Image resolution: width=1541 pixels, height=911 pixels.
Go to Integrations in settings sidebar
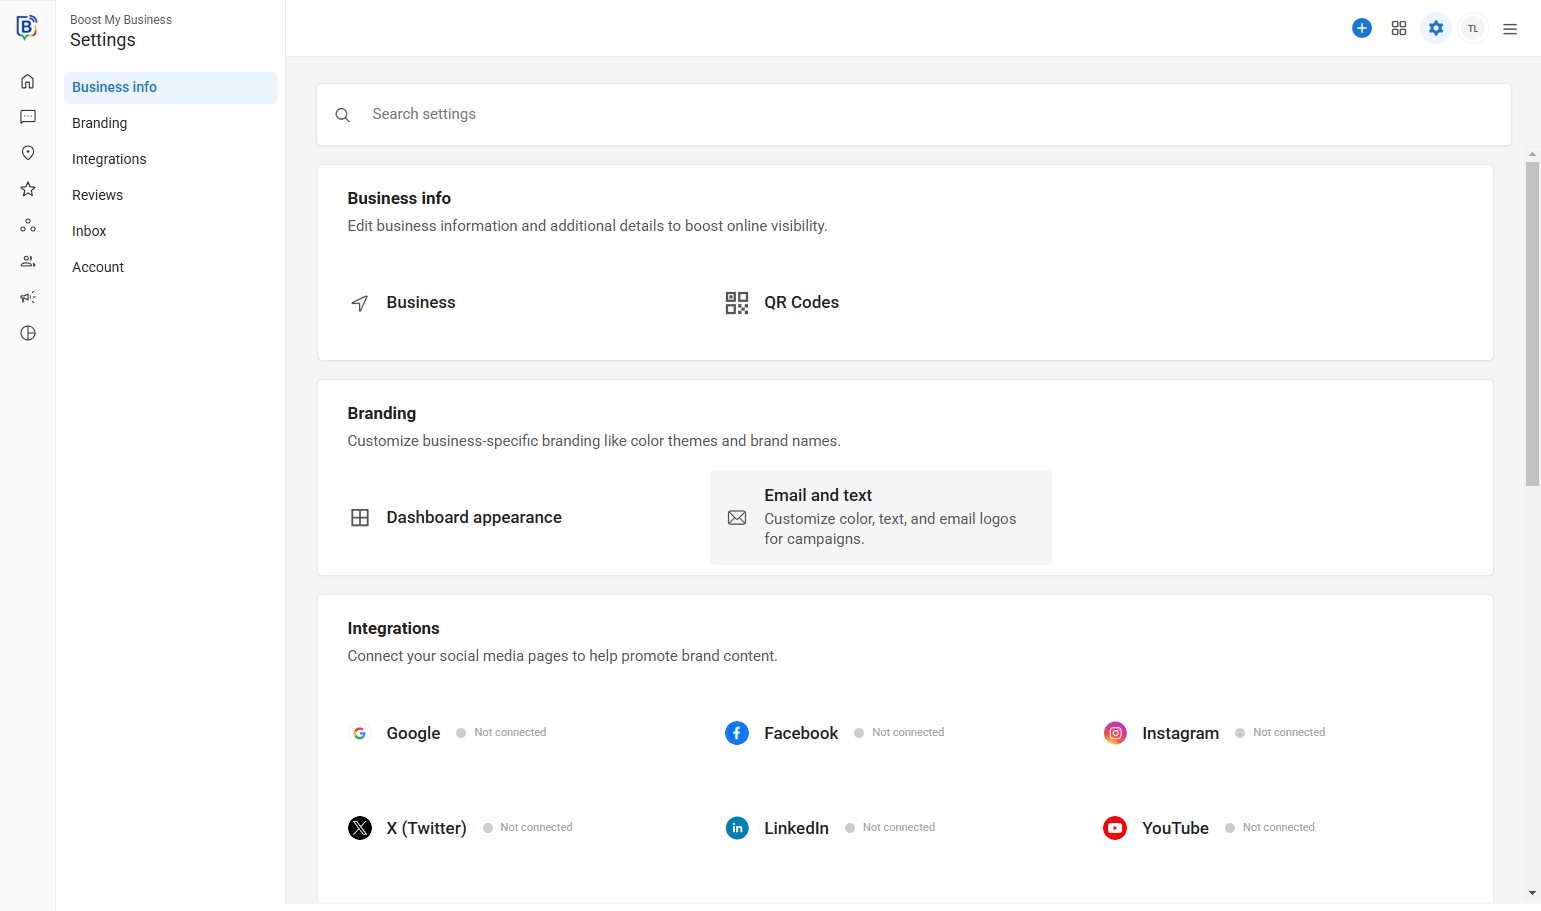point(109,159)
